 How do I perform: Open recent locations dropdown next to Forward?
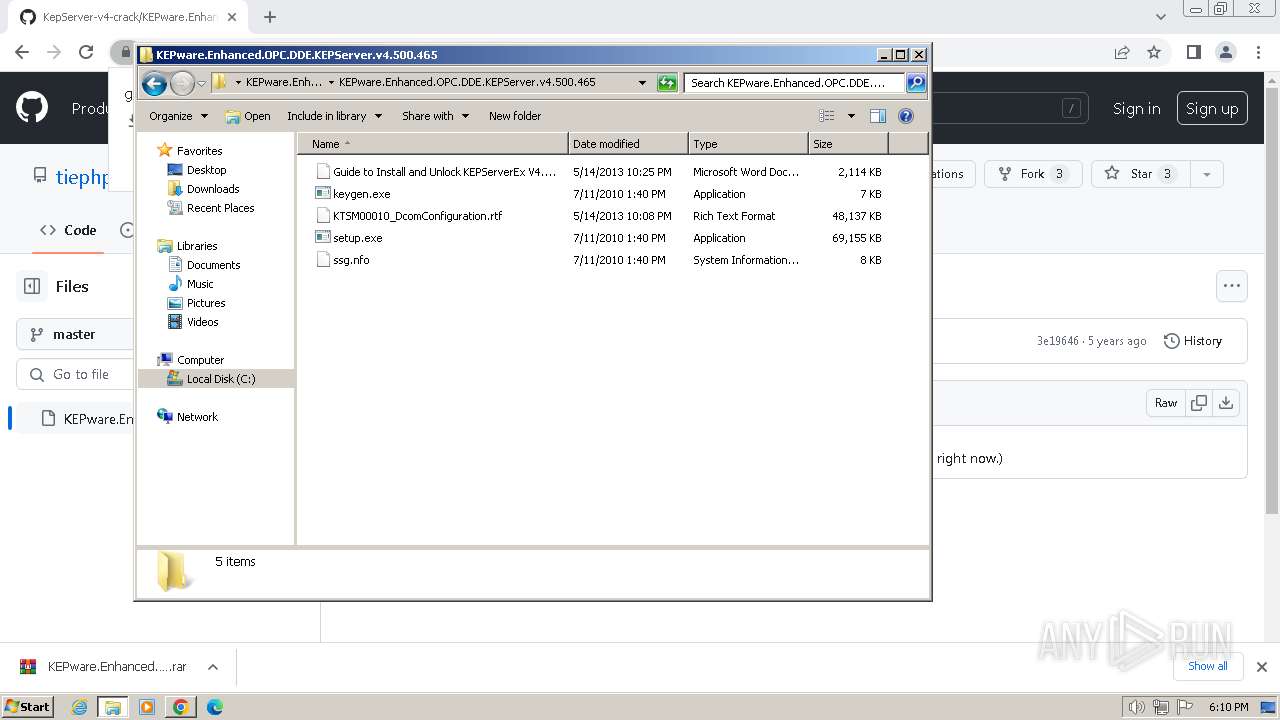201,84
